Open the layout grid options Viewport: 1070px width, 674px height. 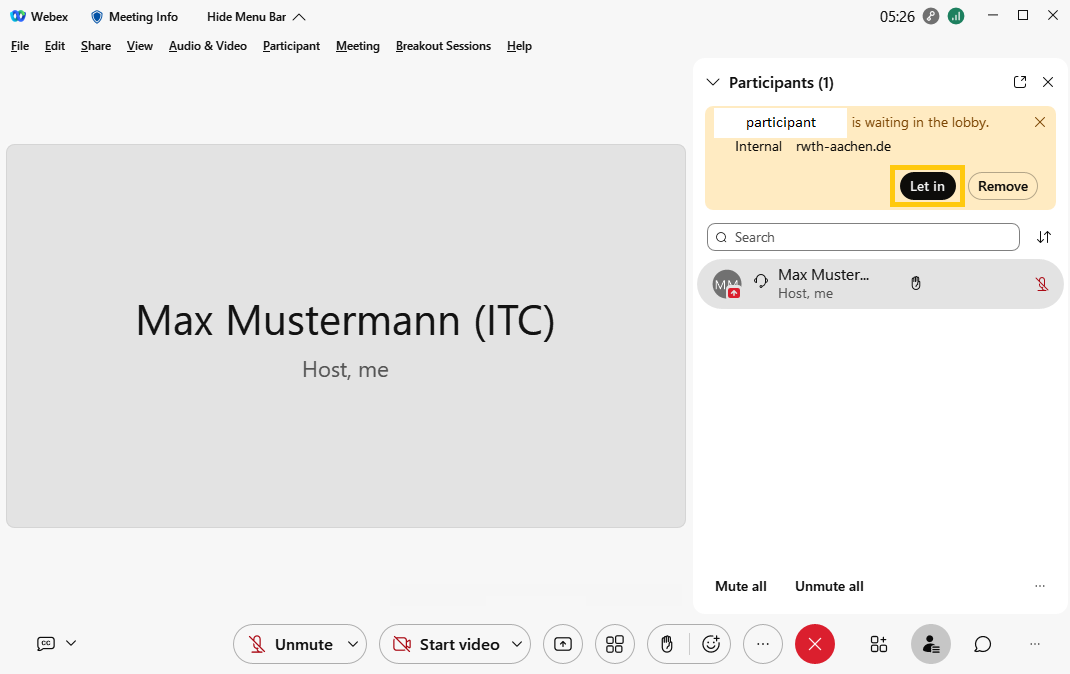(615, 644)
